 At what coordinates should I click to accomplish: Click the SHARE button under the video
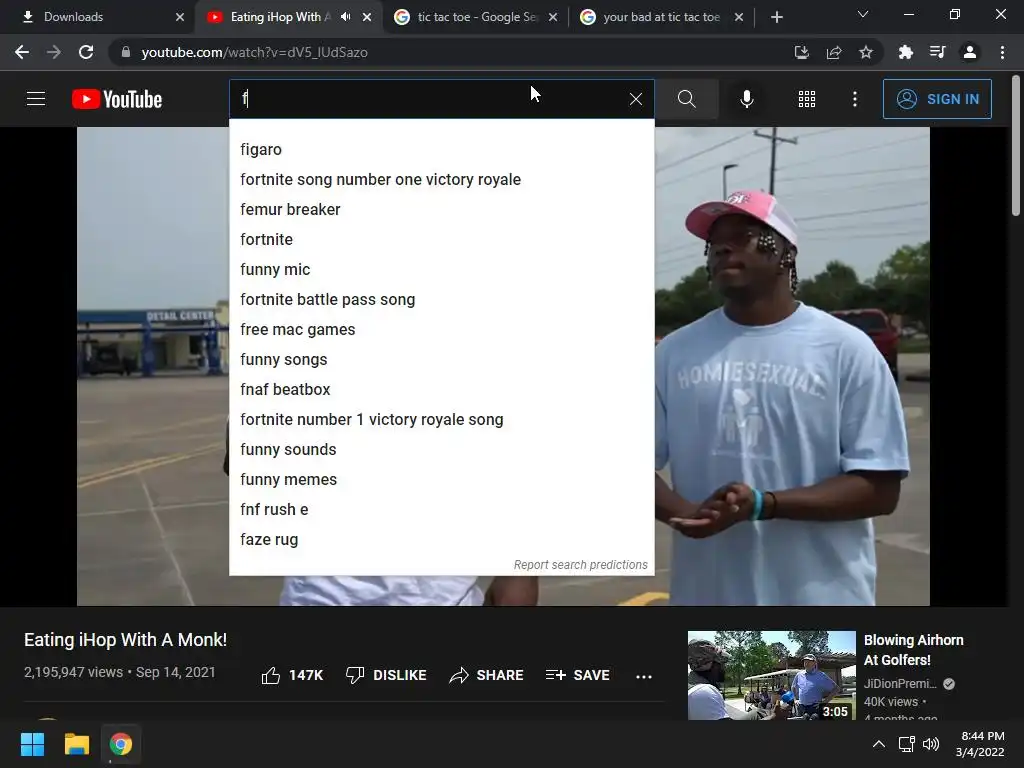click(x=487, y=675)
